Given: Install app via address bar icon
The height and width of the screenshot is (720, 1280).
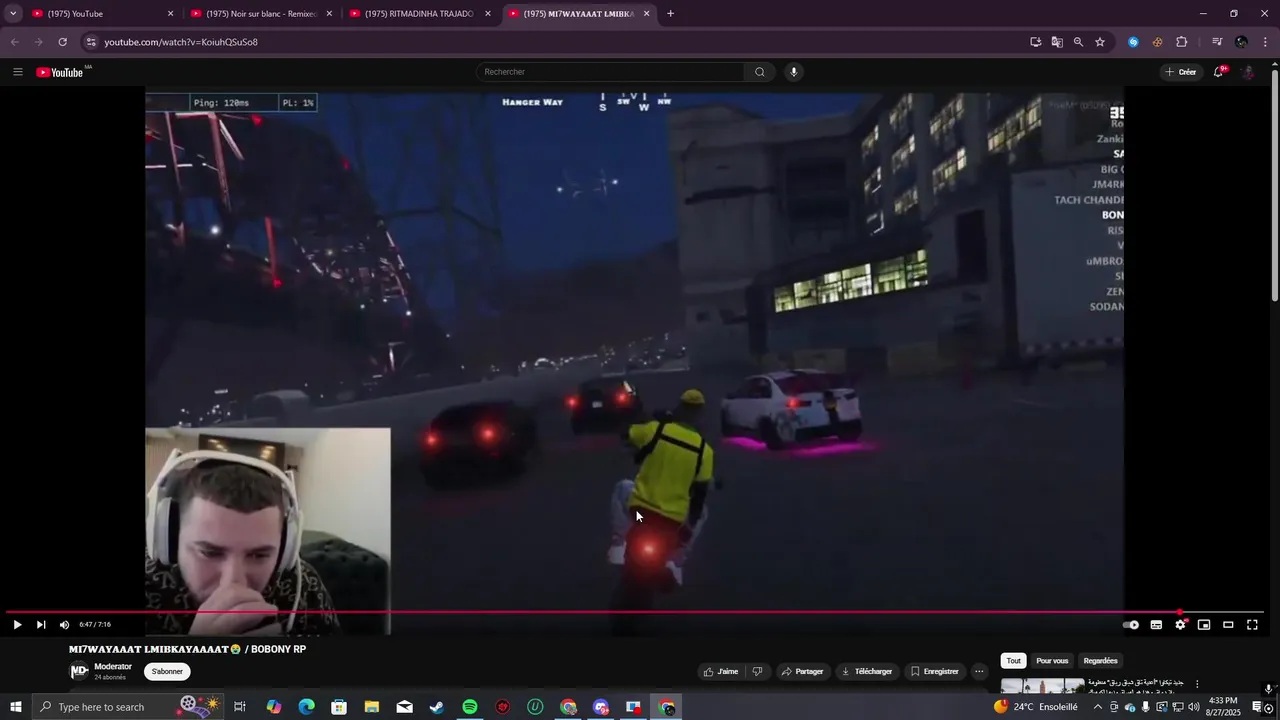Looking at the screenshot, I should [1035, 42].
